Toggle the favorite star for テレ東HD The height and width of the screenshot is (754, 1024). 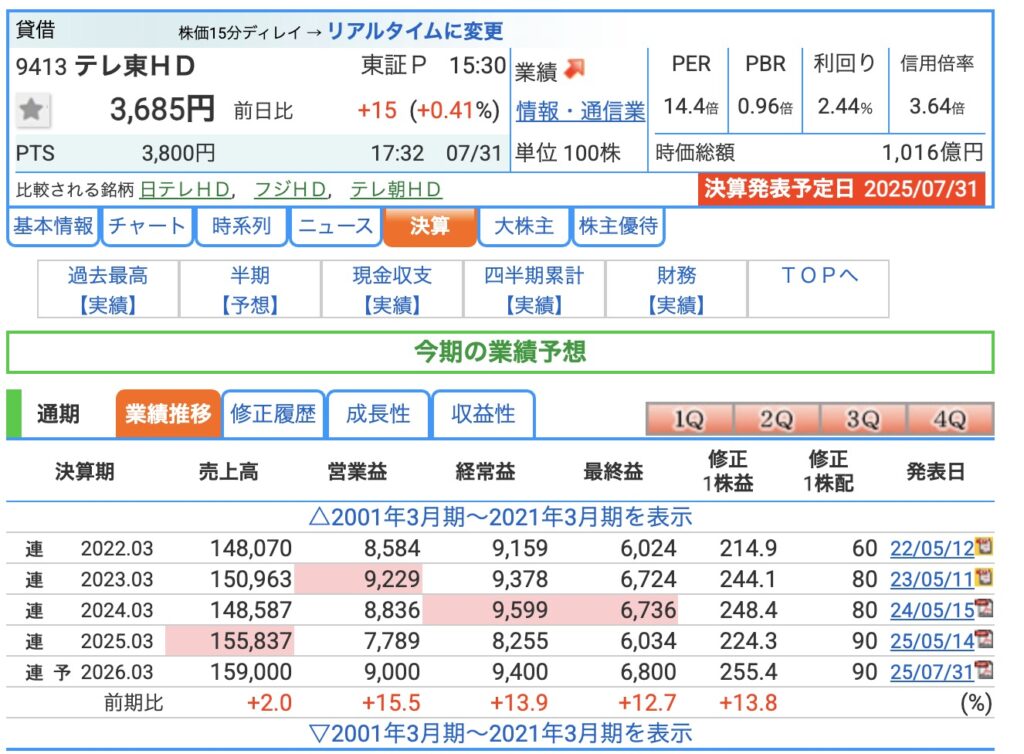pos(32,109)
